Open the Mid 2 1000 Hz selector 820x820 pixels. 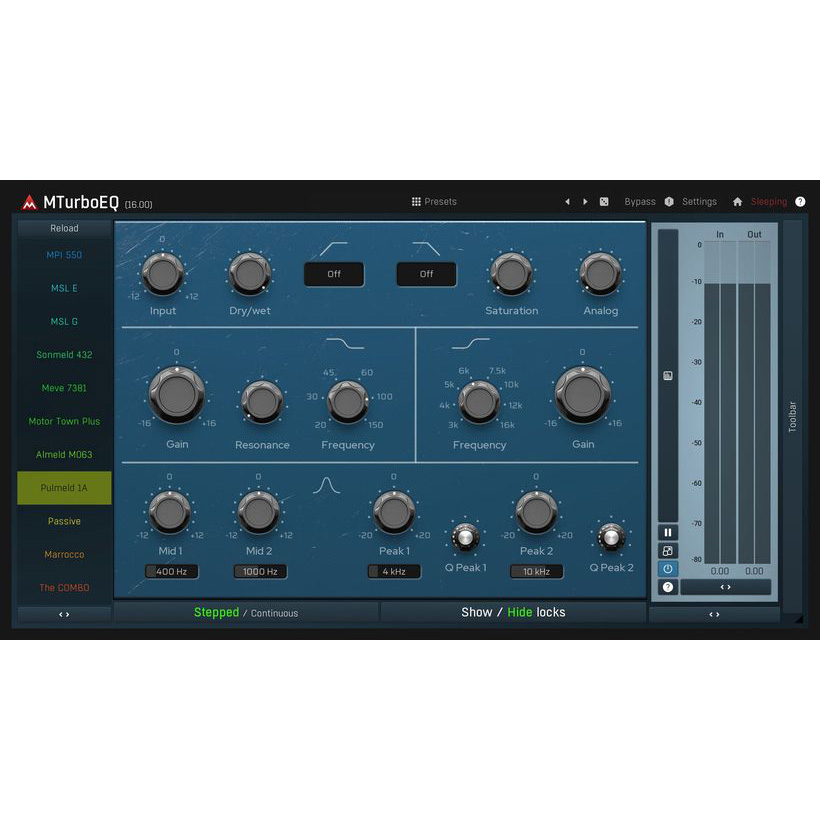pos(260,572)
